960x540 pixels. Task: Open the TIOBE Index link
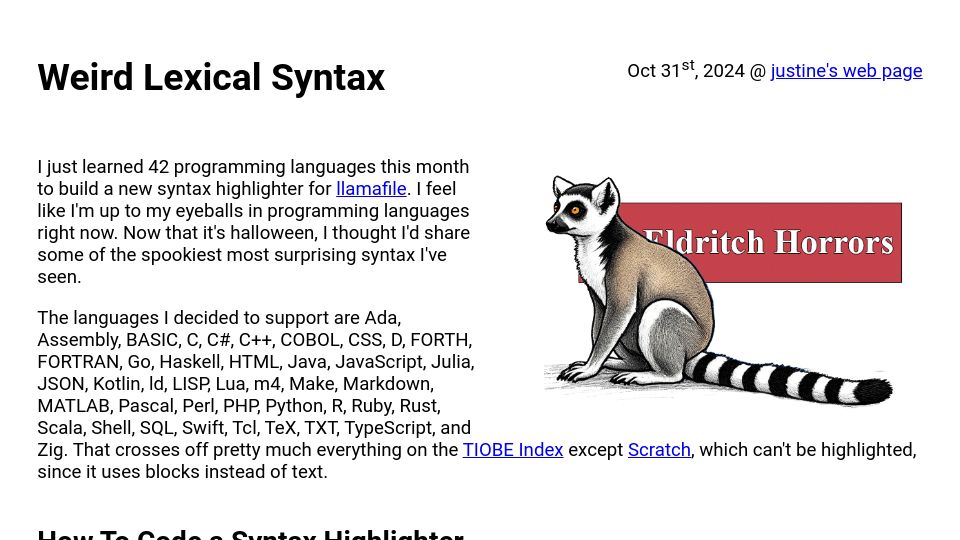tap(512, 449)
